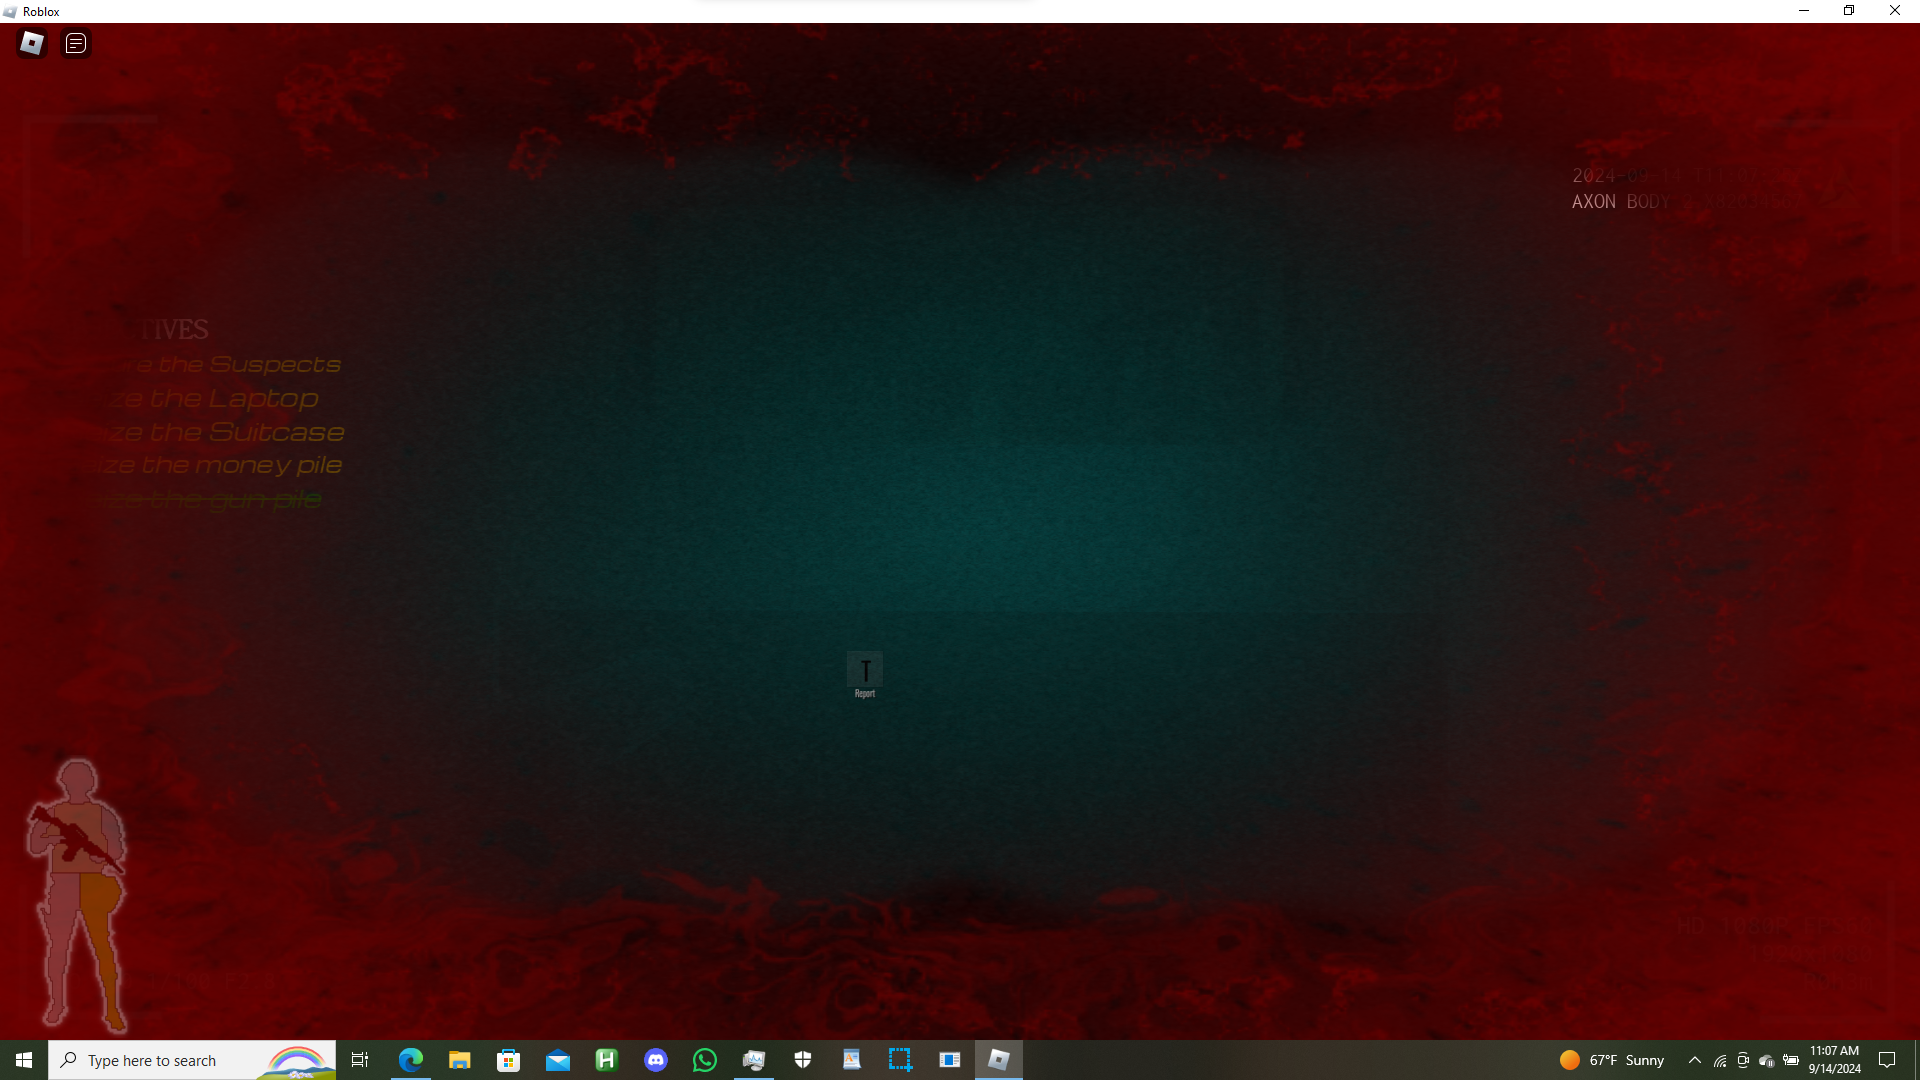Launch Microsoft Edge from taskbar

click(410, 1060)
